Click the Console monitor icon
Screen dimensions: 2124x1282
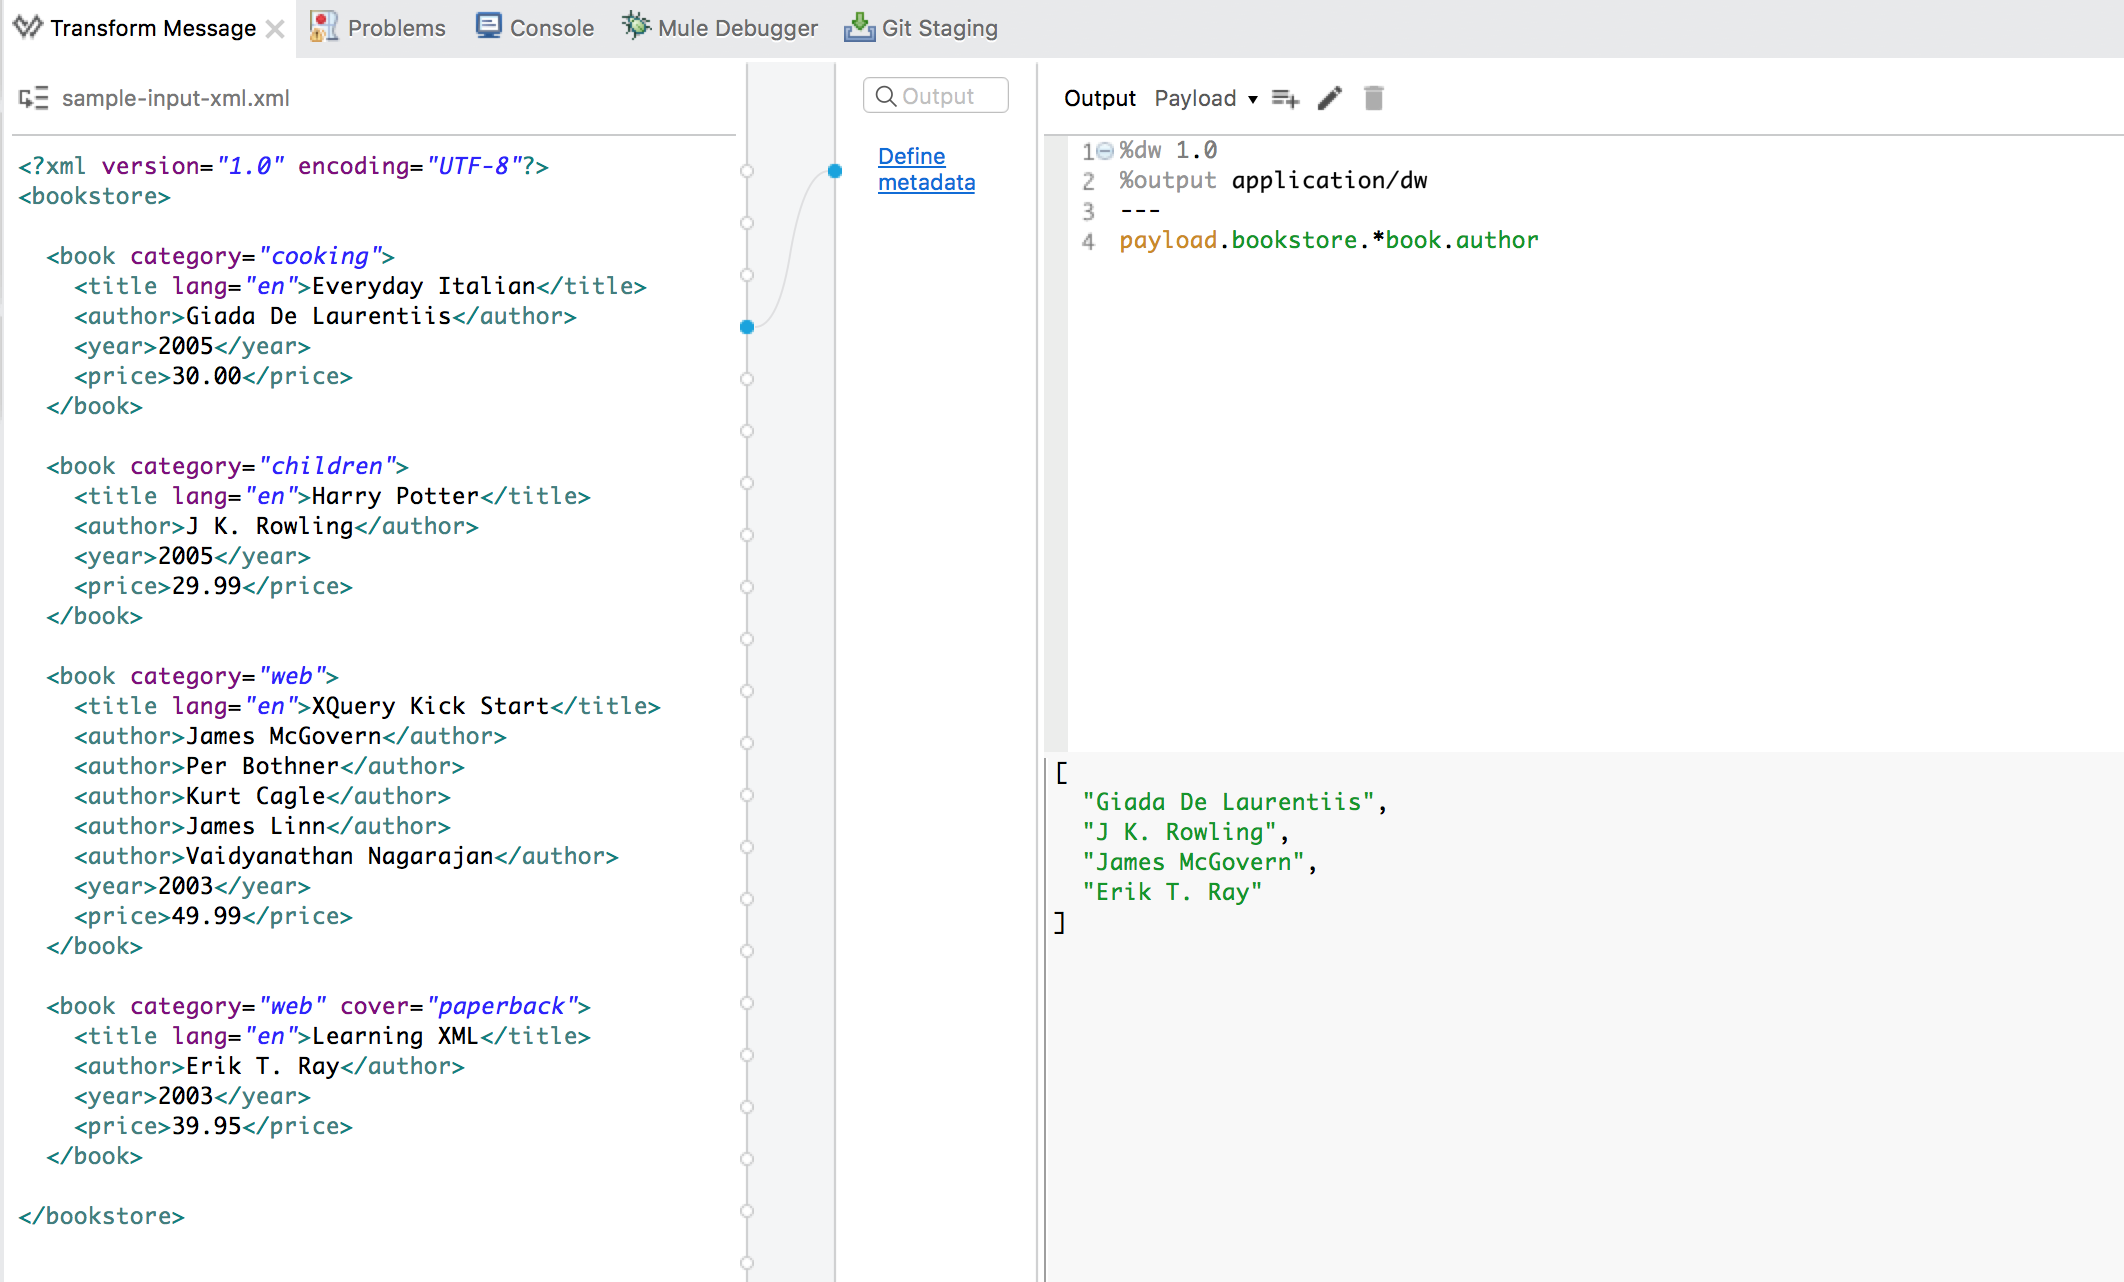click(x=488, y=27)
